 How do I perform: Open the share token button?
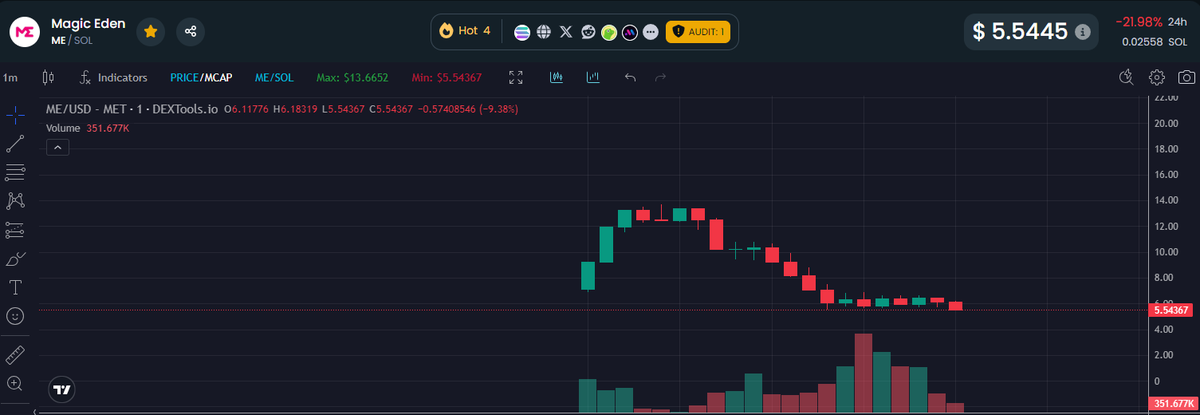click(191, 31)
